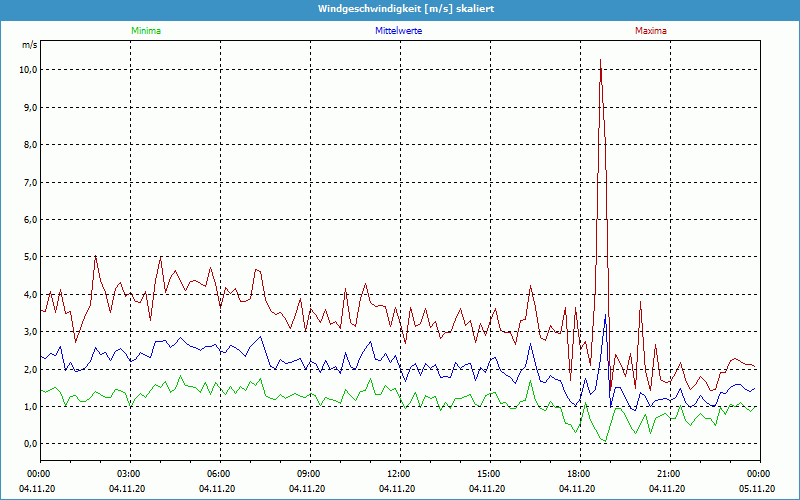800x500 pixels.
Task: Click the '09:00' time axis label
Action: coord(309,474)
